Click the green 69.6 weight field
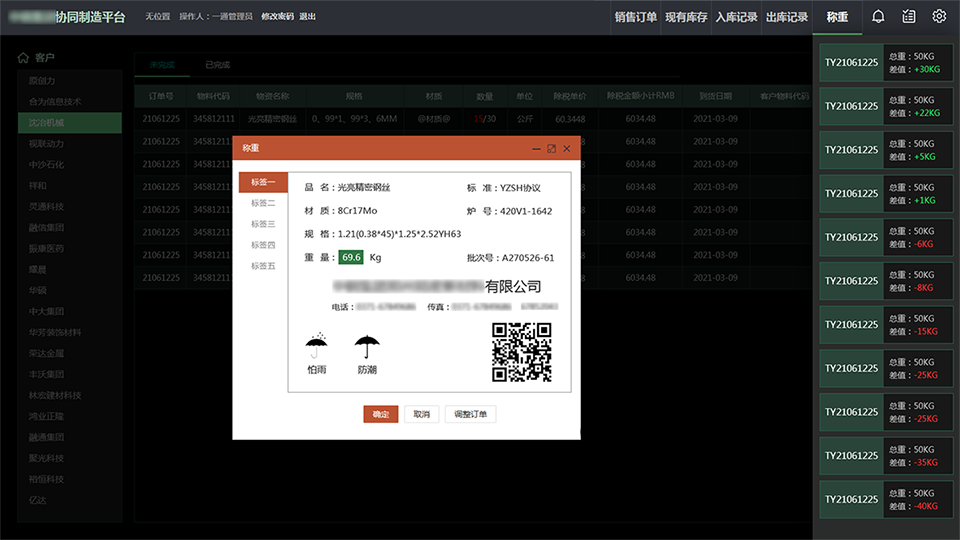This screenshot has height=540, width=960. point(351,257)
